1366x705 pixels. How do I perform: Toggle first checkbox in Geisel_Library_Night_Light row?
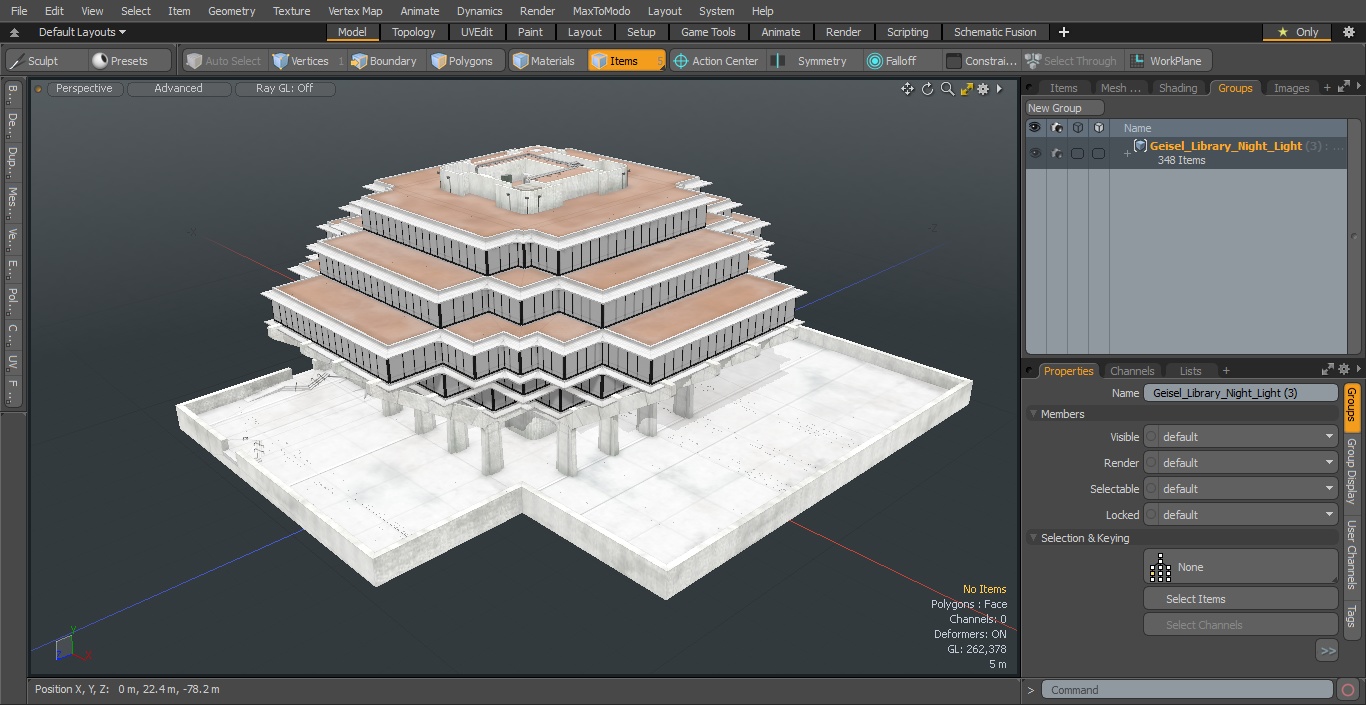(x=1077, y=154)
